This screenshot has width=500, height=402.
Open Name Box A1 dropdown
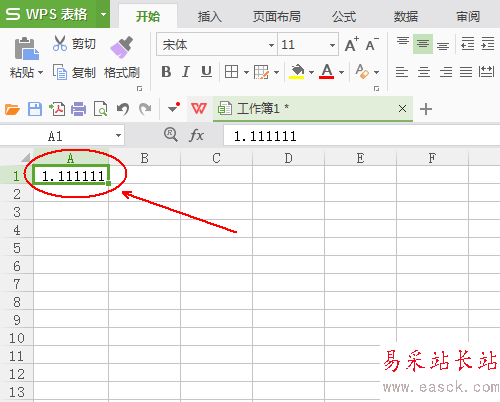tap(118, 135)
